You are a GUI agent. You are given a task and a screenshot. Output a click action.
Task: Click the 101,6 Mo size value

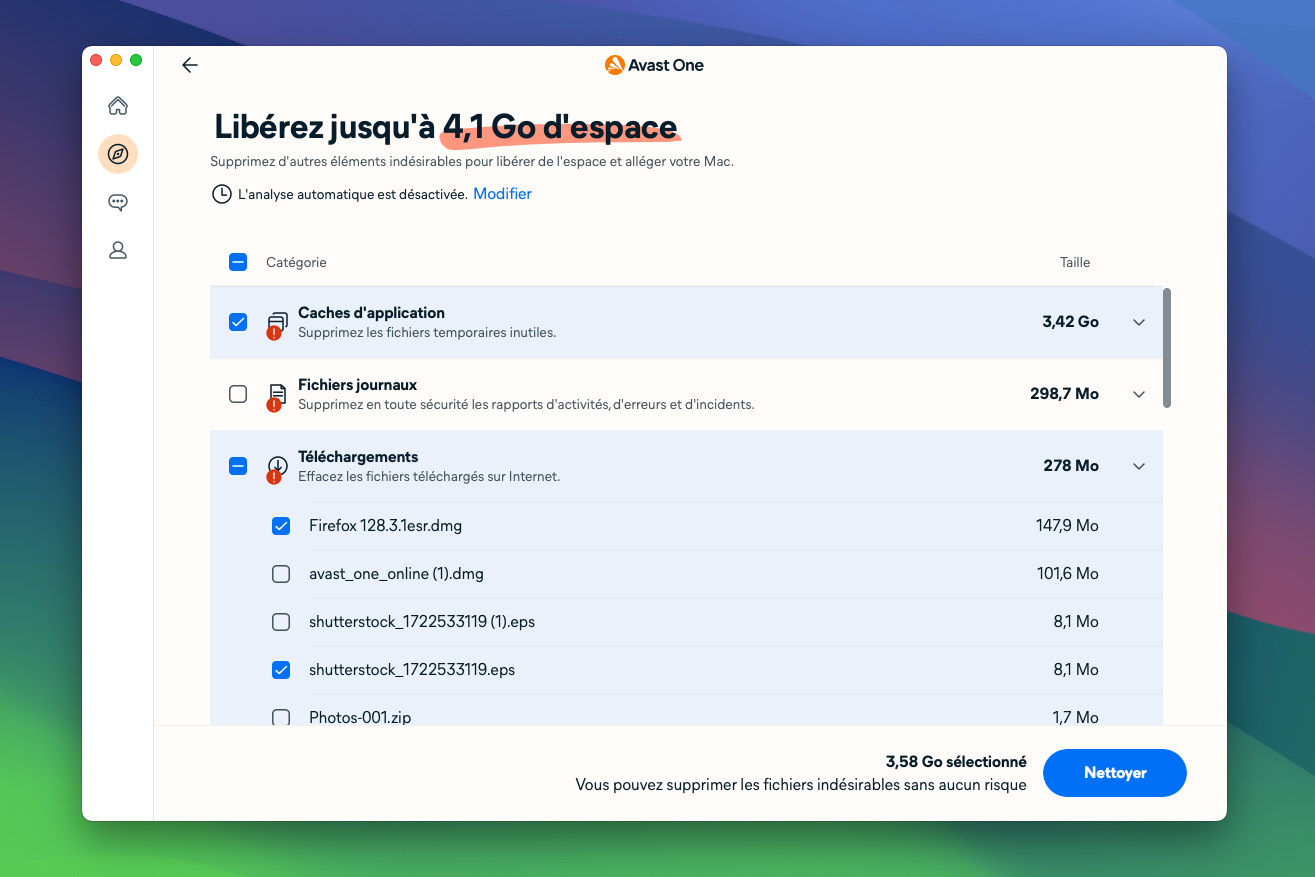[x=1068, y=574]
